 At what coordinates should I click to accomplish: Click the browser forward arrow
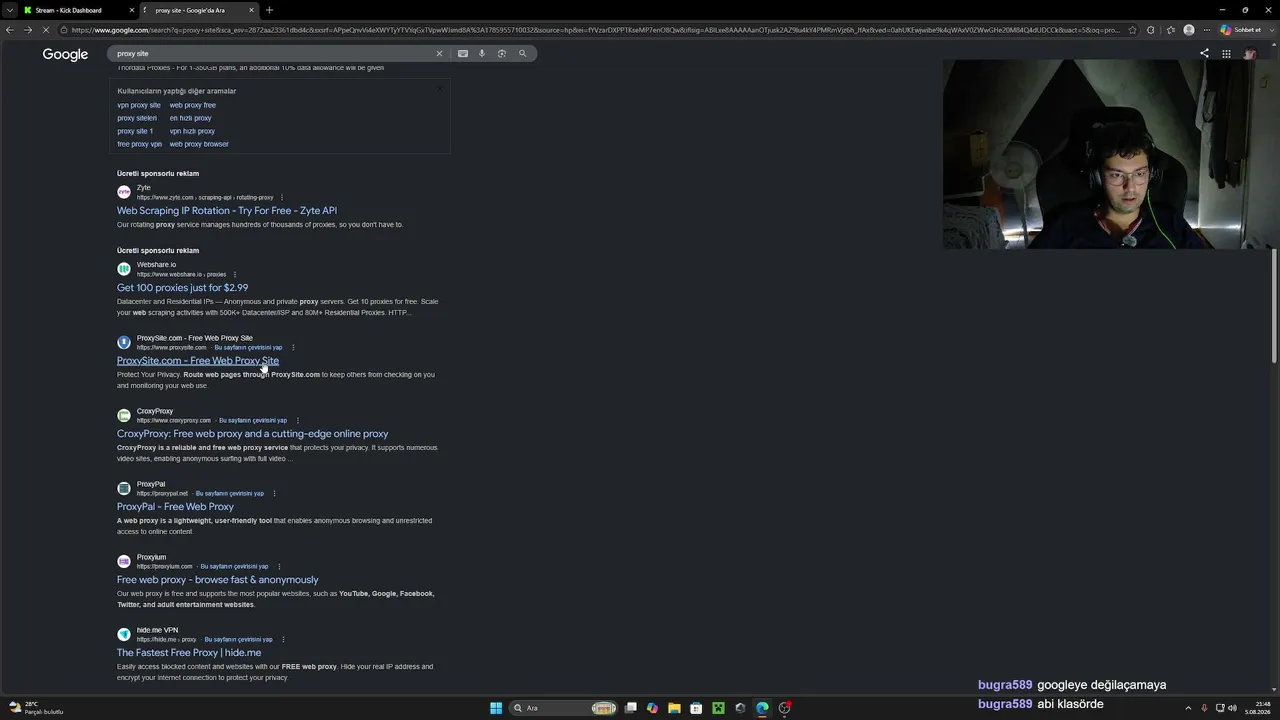pyautogui.click(x=26, y=30)
